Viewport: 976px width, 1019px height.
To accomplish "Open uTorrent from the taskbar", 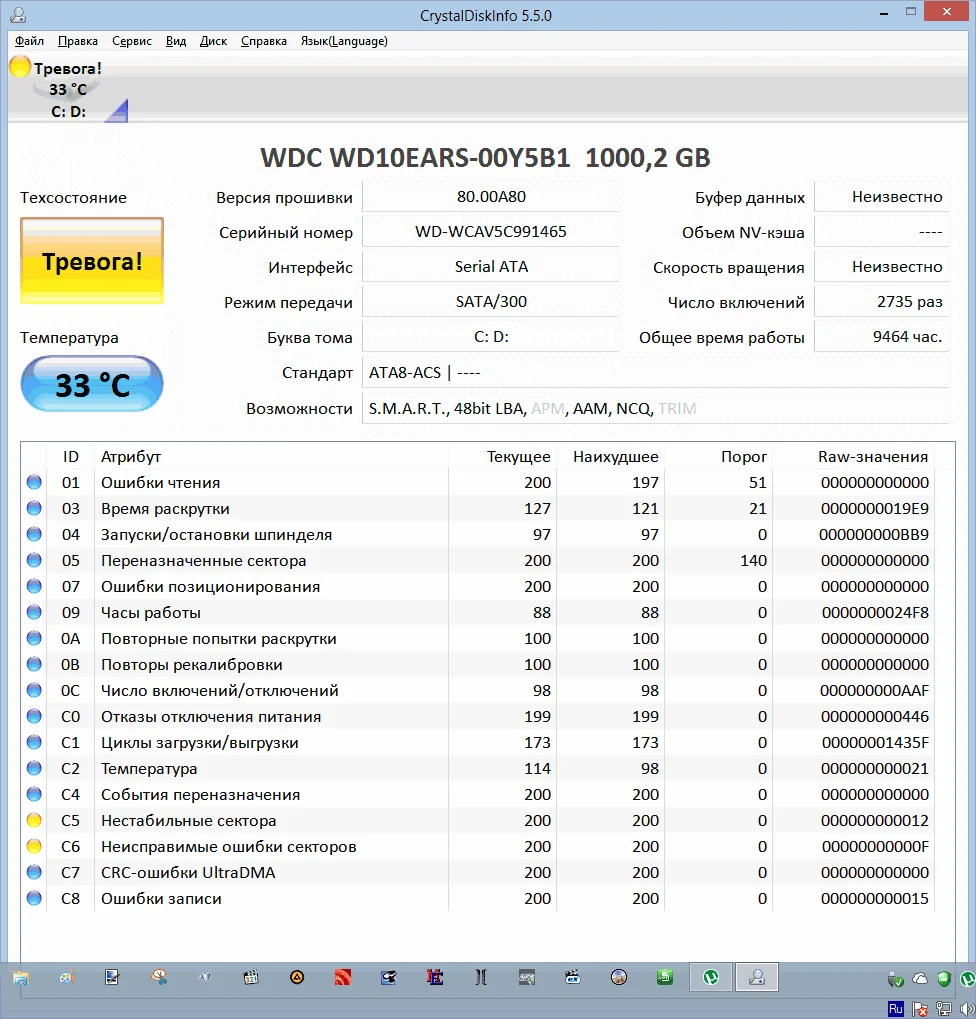I will pos(711,977).
